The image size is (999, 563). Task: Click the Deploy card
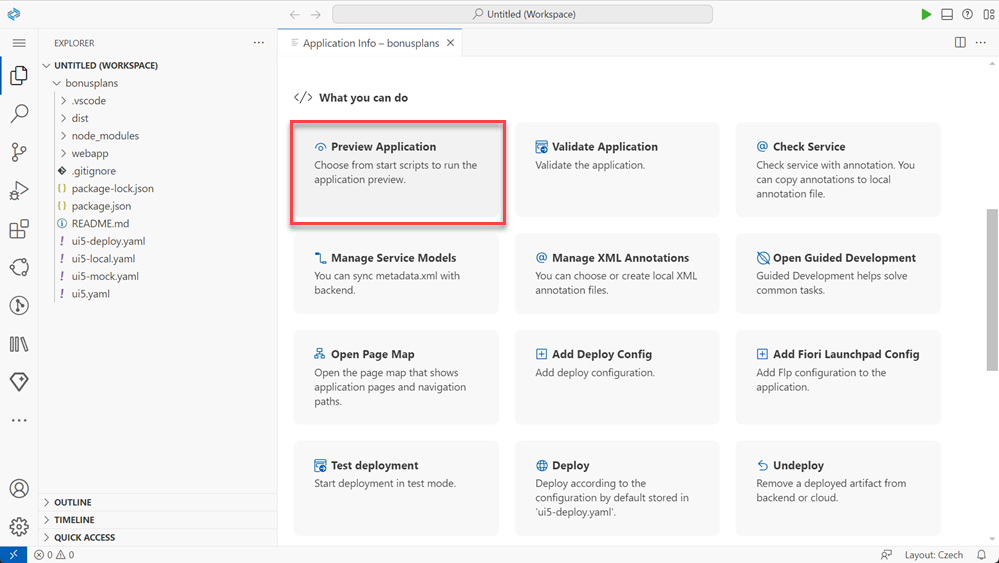[x=617, y=488]
